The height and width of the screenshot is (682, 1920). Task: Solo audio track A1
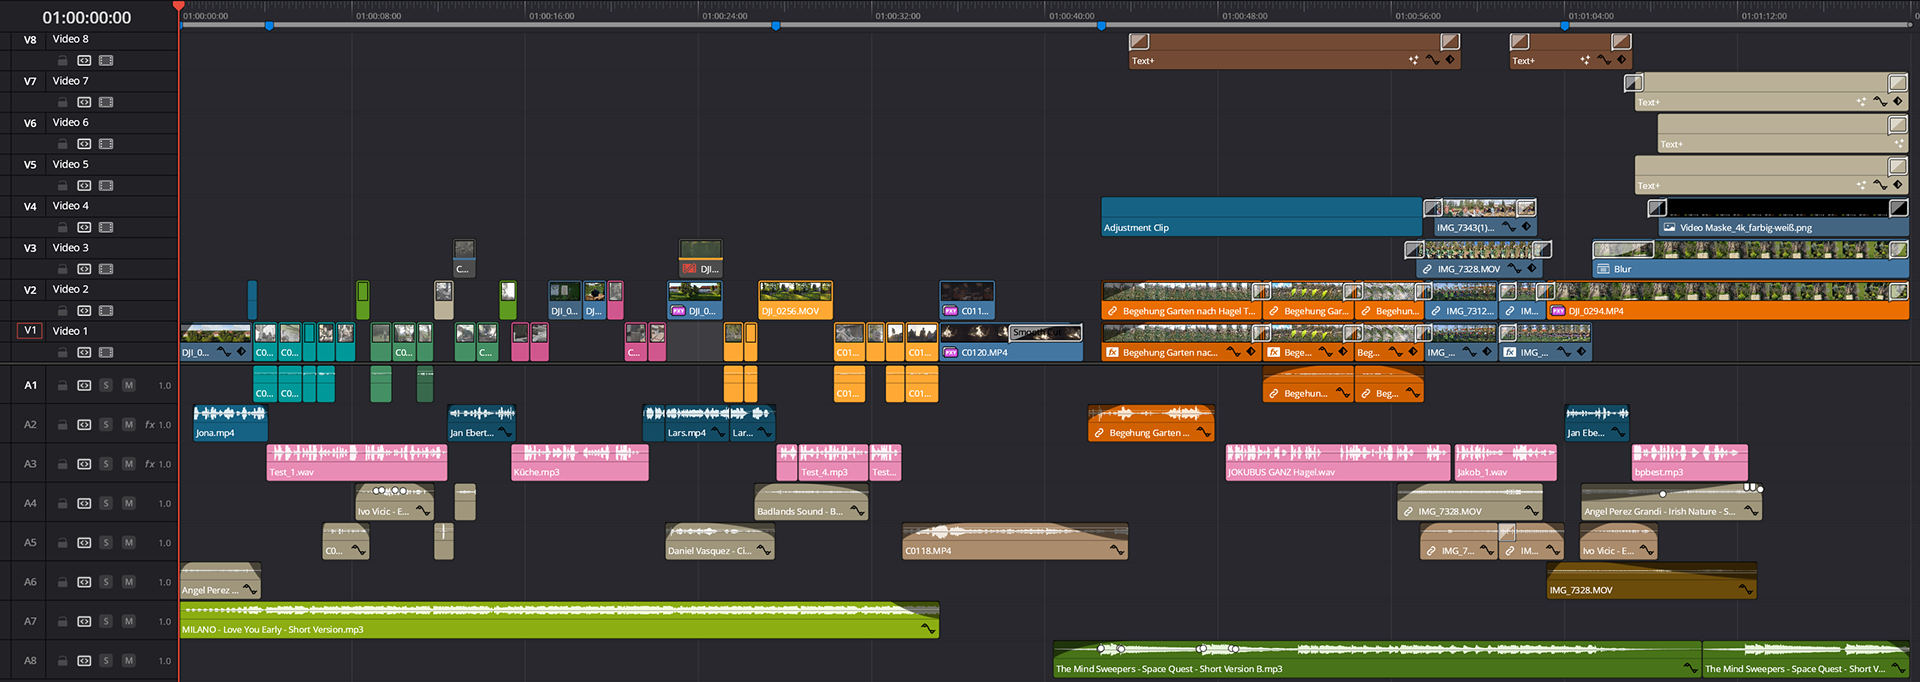[106, 385]
